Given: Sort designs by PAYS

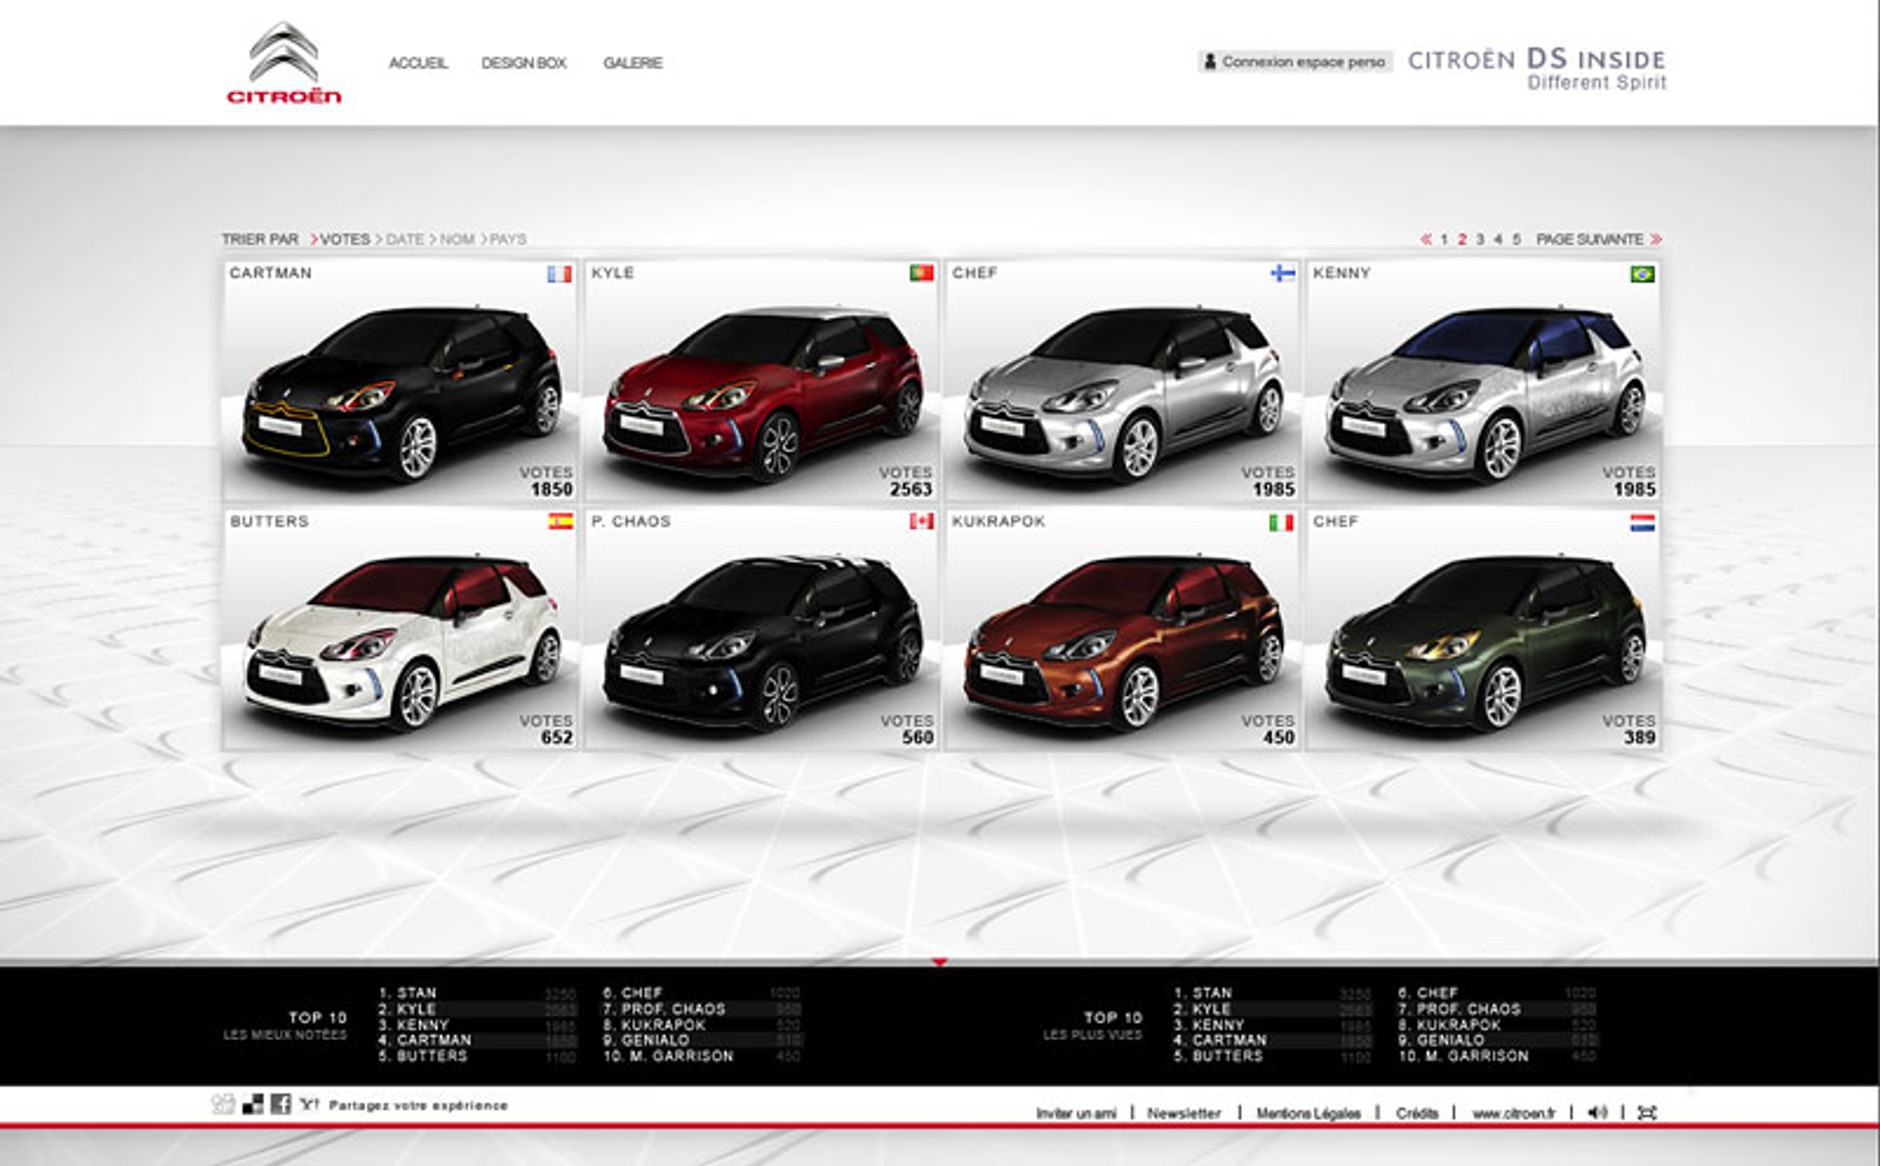Looking at the screenshot, I should [508, 239].
